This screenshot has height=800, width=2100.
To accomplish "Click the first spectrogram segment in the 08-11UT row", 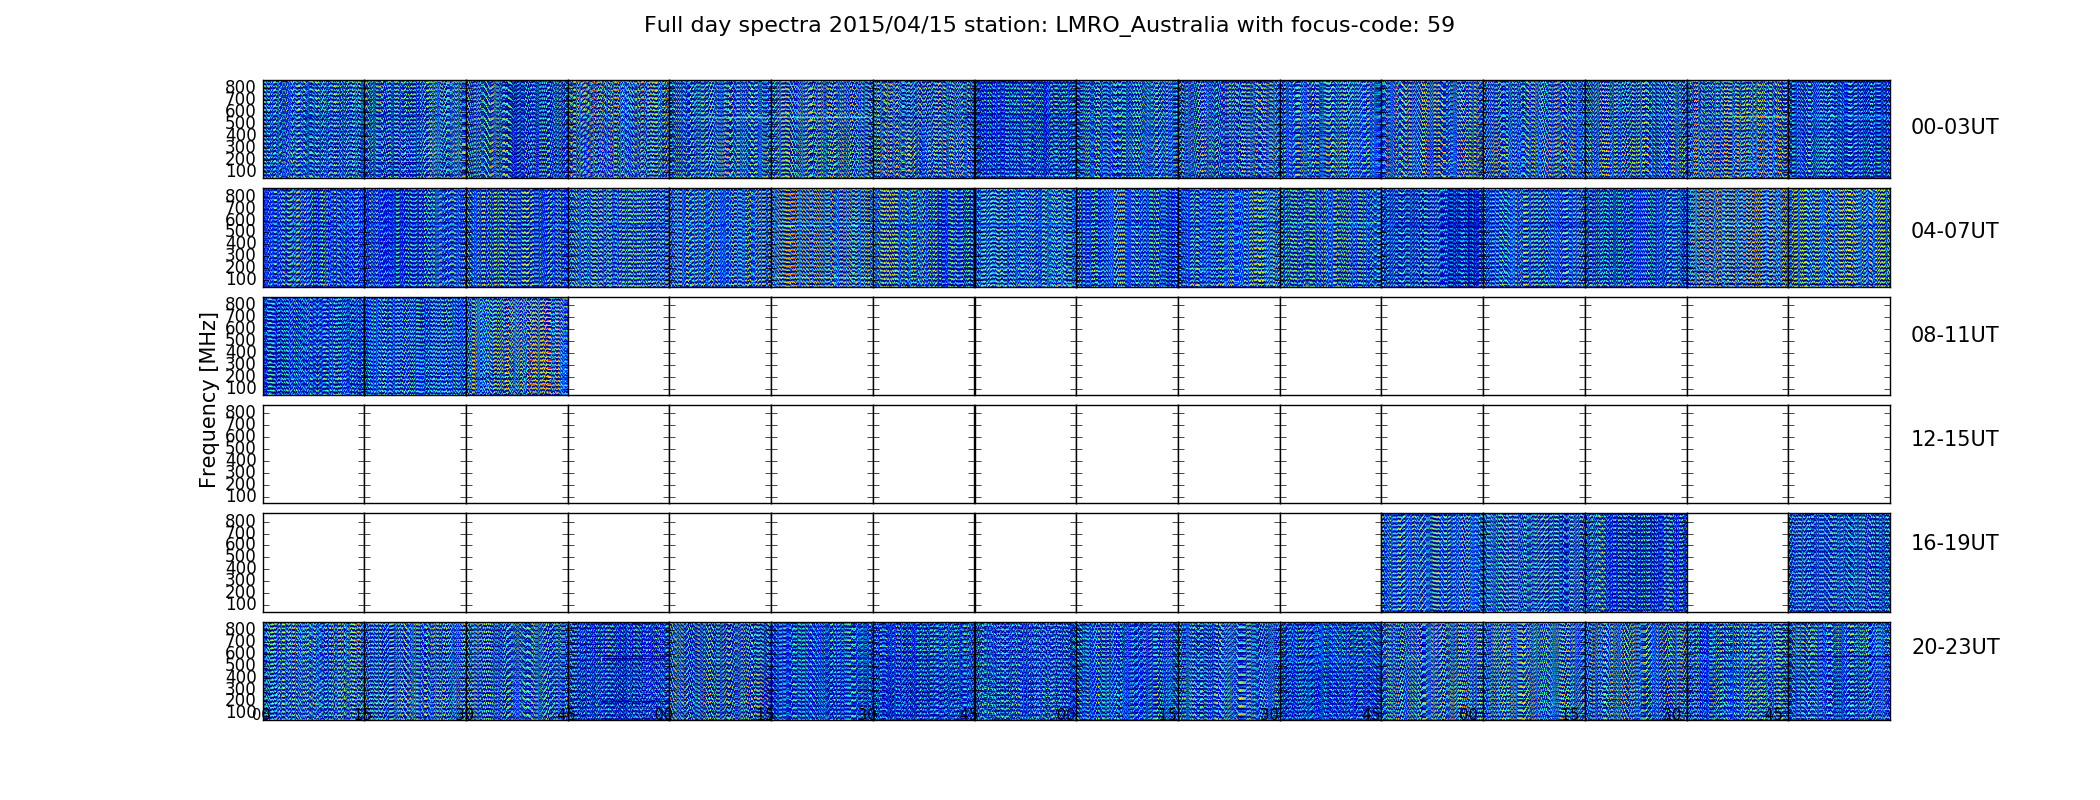I will [x=314, y=346].
